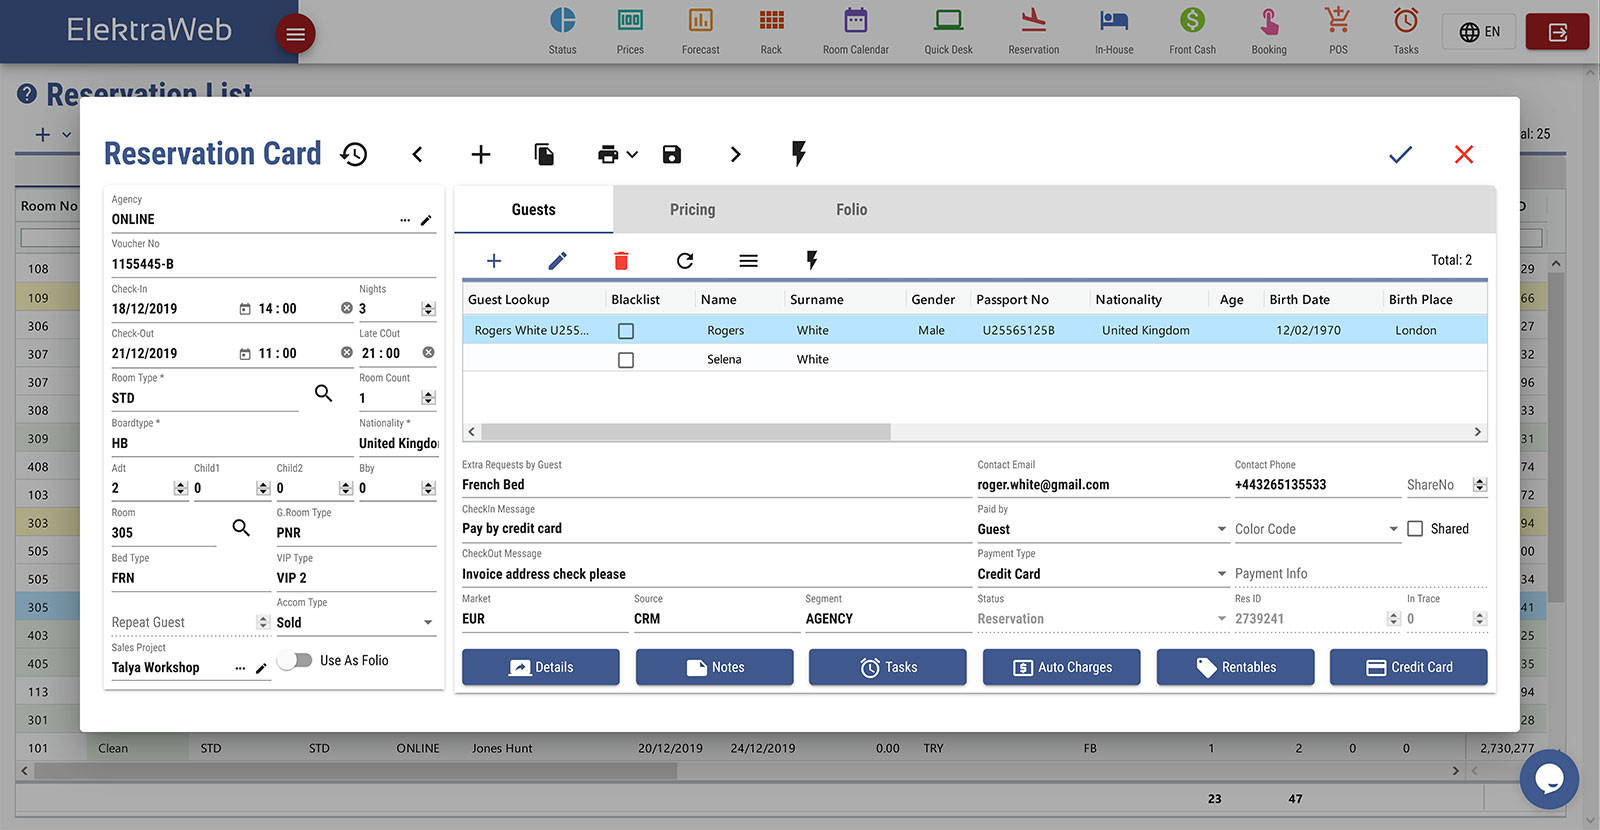Screen dimensions: 1600x830
Task: Click the Notes button
Action: tap(715, 667)
